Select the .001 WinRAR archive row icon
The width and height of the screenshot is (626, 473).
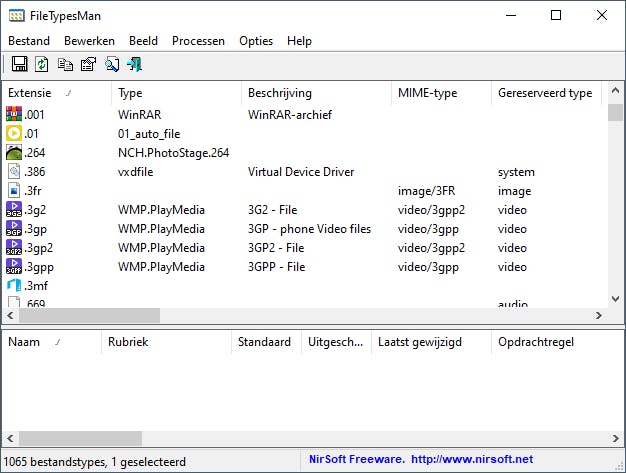(14, 115)
